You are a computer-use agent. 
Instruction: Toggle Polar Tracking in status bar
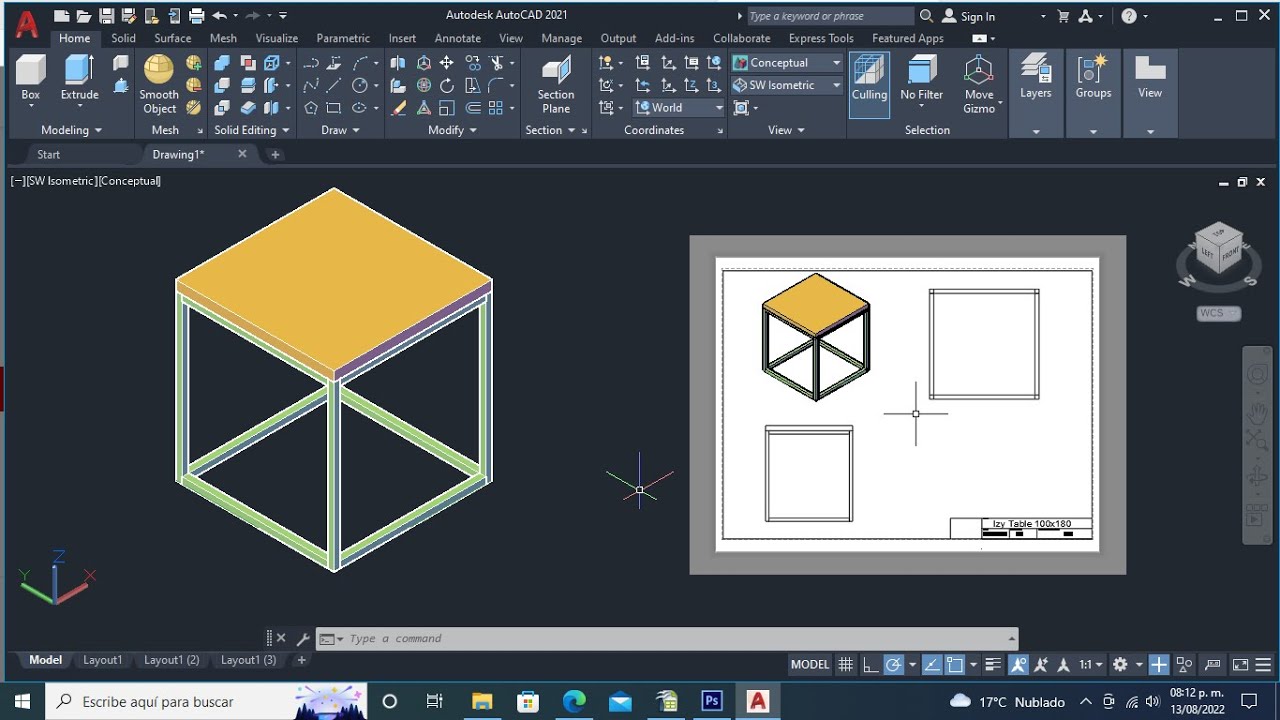pyautogui.click(x=894, y=664)
